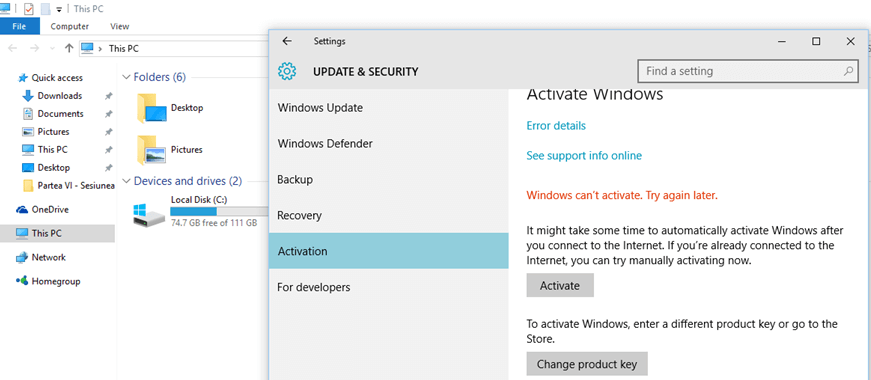Minimize the Settings window
The width and height of the screenshot is (871, 380).
click(x=782, y=41)
